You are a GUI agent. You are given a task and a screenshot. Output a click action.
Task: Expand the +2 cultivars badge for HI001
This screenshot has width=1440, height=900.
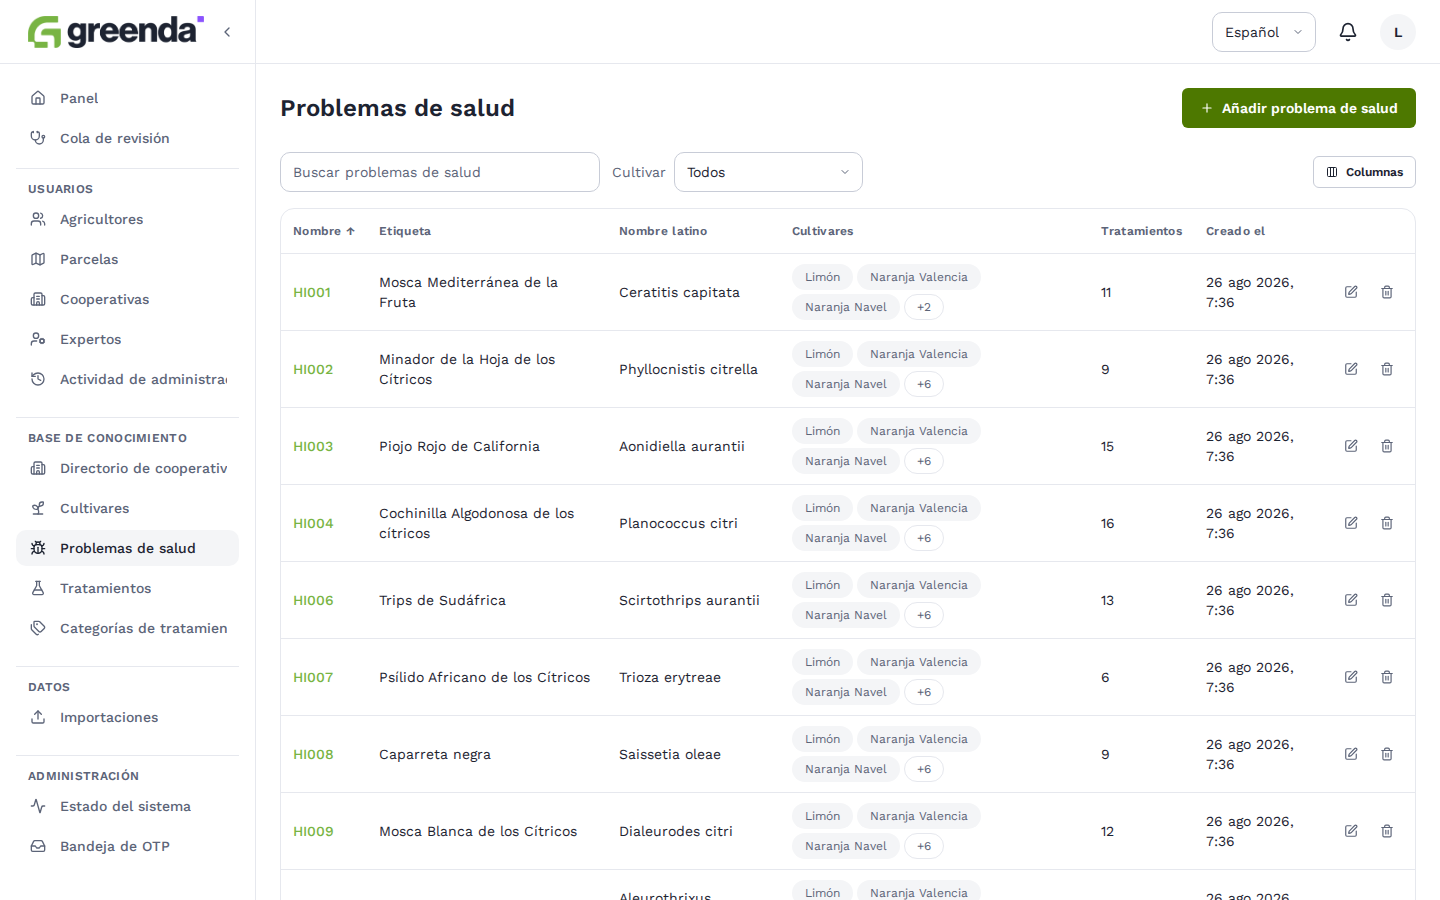click(924, 307)
